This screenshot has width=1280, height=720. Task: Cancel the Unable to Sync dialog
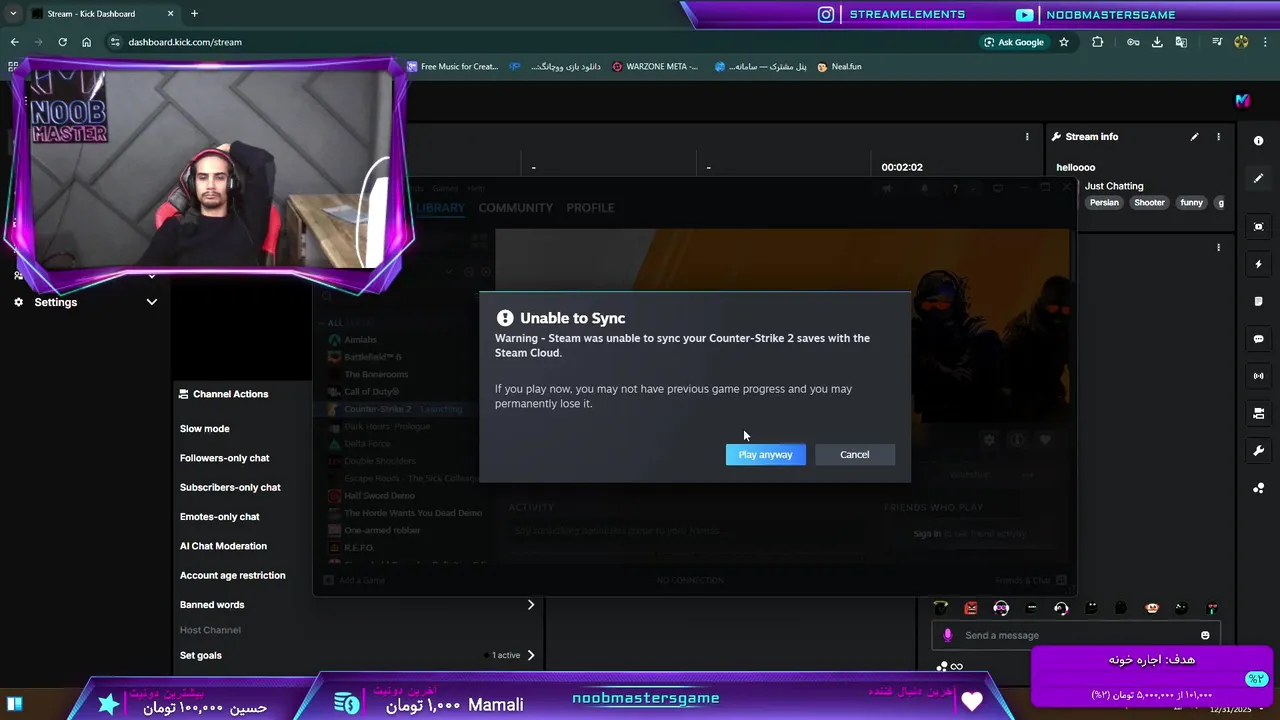[854, 455]
